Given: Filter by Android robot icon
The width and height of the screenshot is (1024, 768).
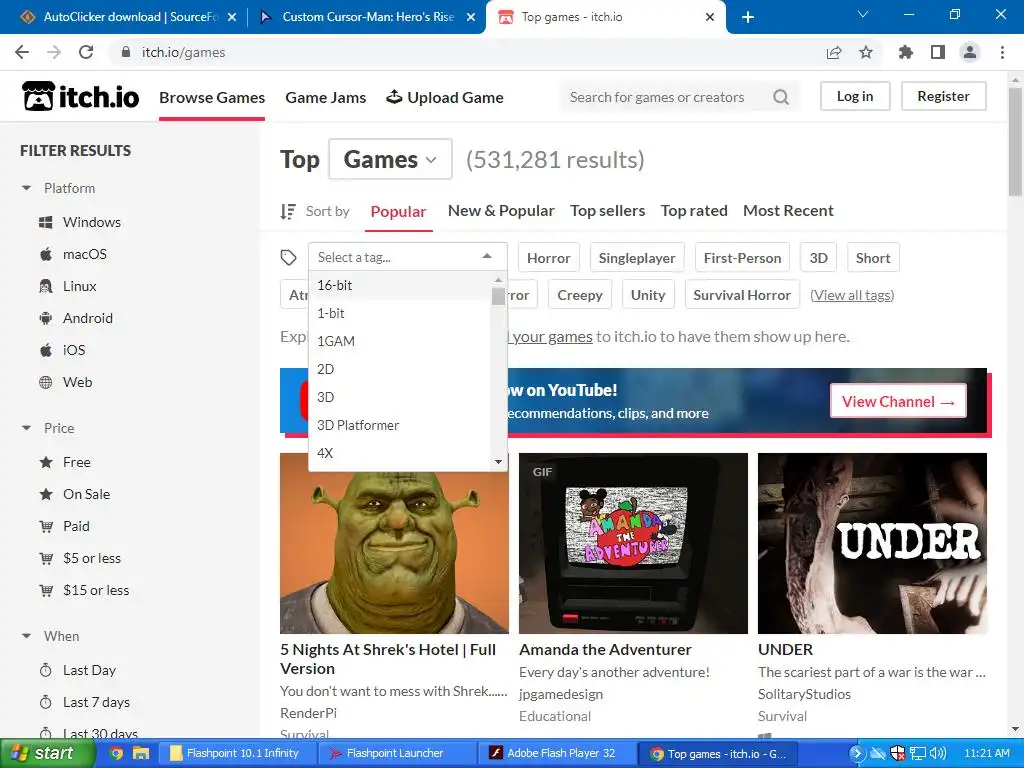Looking at the screenshot, I should tap(46, 318).
